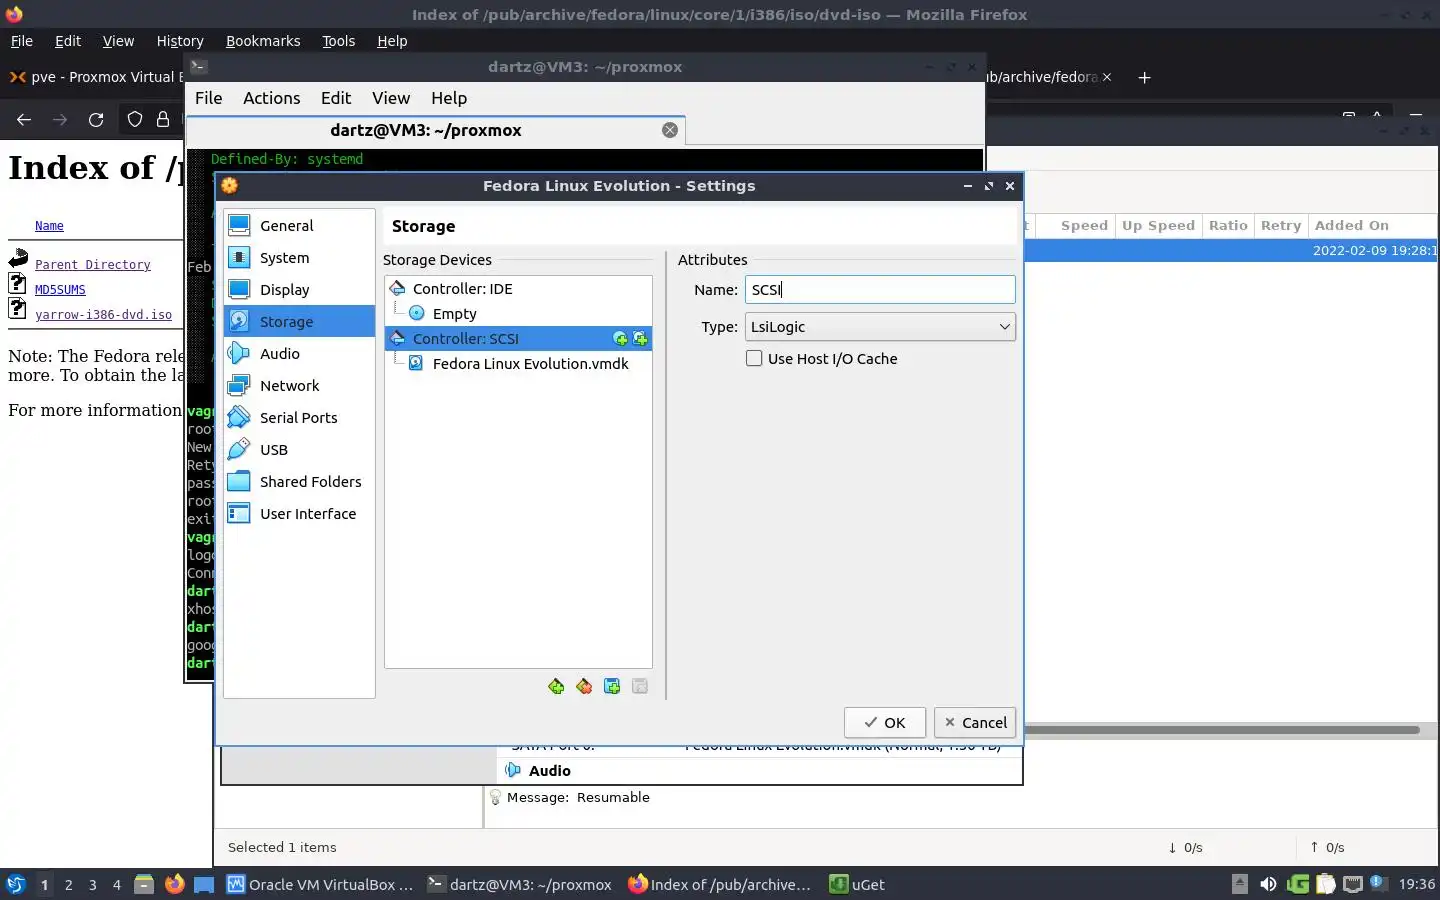Click disabled Remove attachment icon below tree
This screenshot has width=1440, height=900.
coord(640,686)
